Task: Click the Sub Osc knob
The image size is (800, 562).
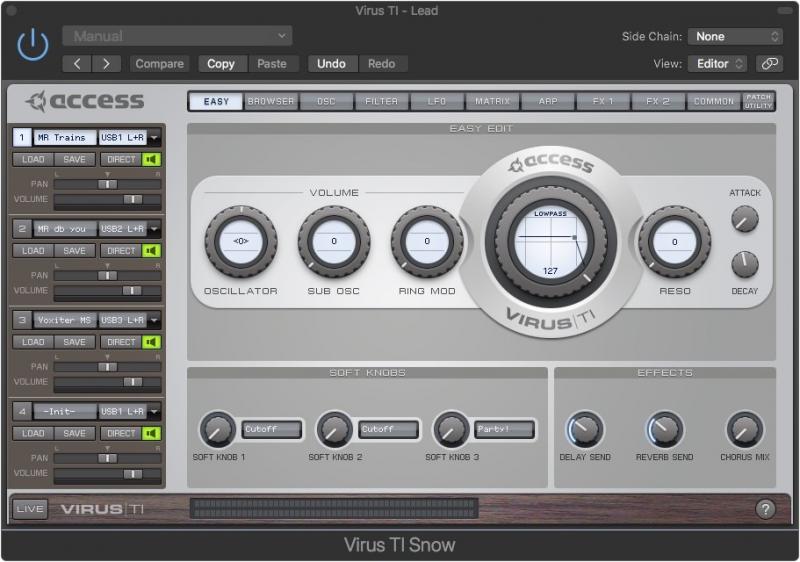Action: 334,241
